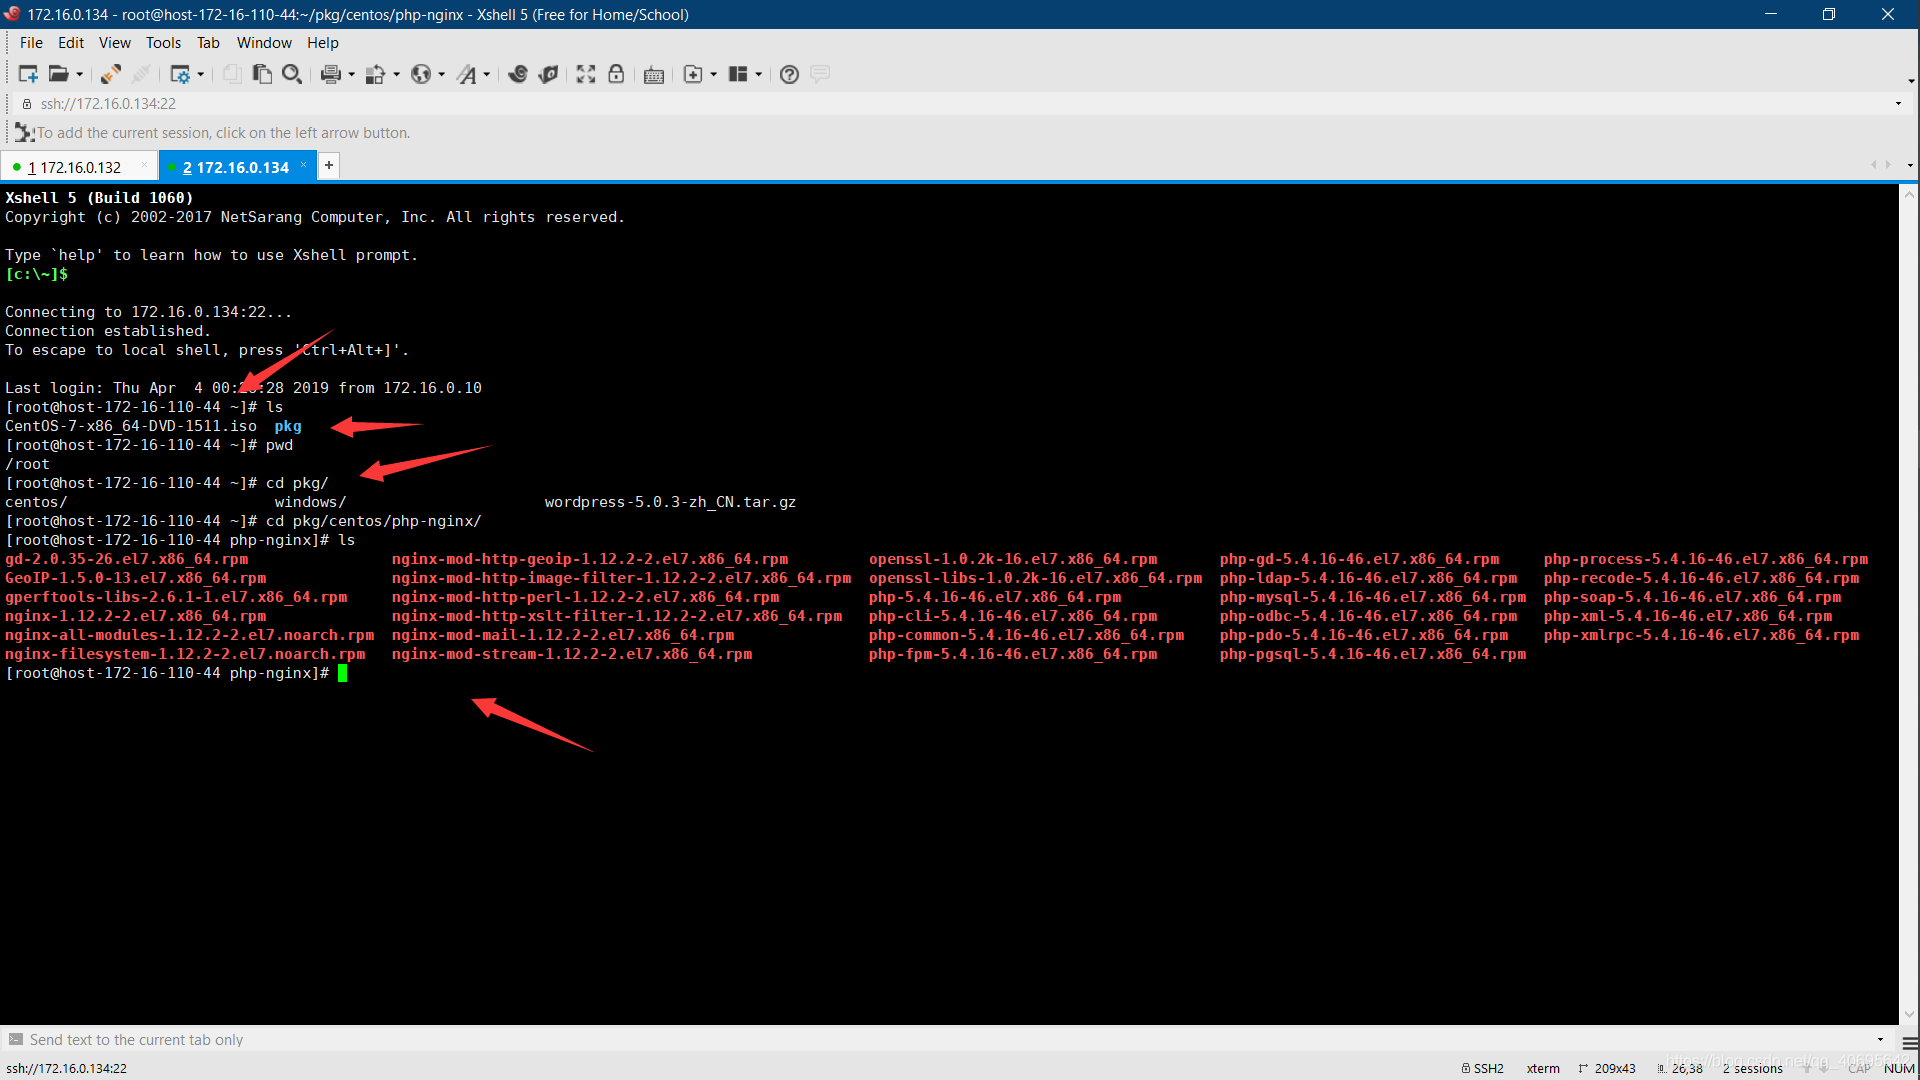Click the Font letter A icon
1920x1080 pixels.
[467, 74]
